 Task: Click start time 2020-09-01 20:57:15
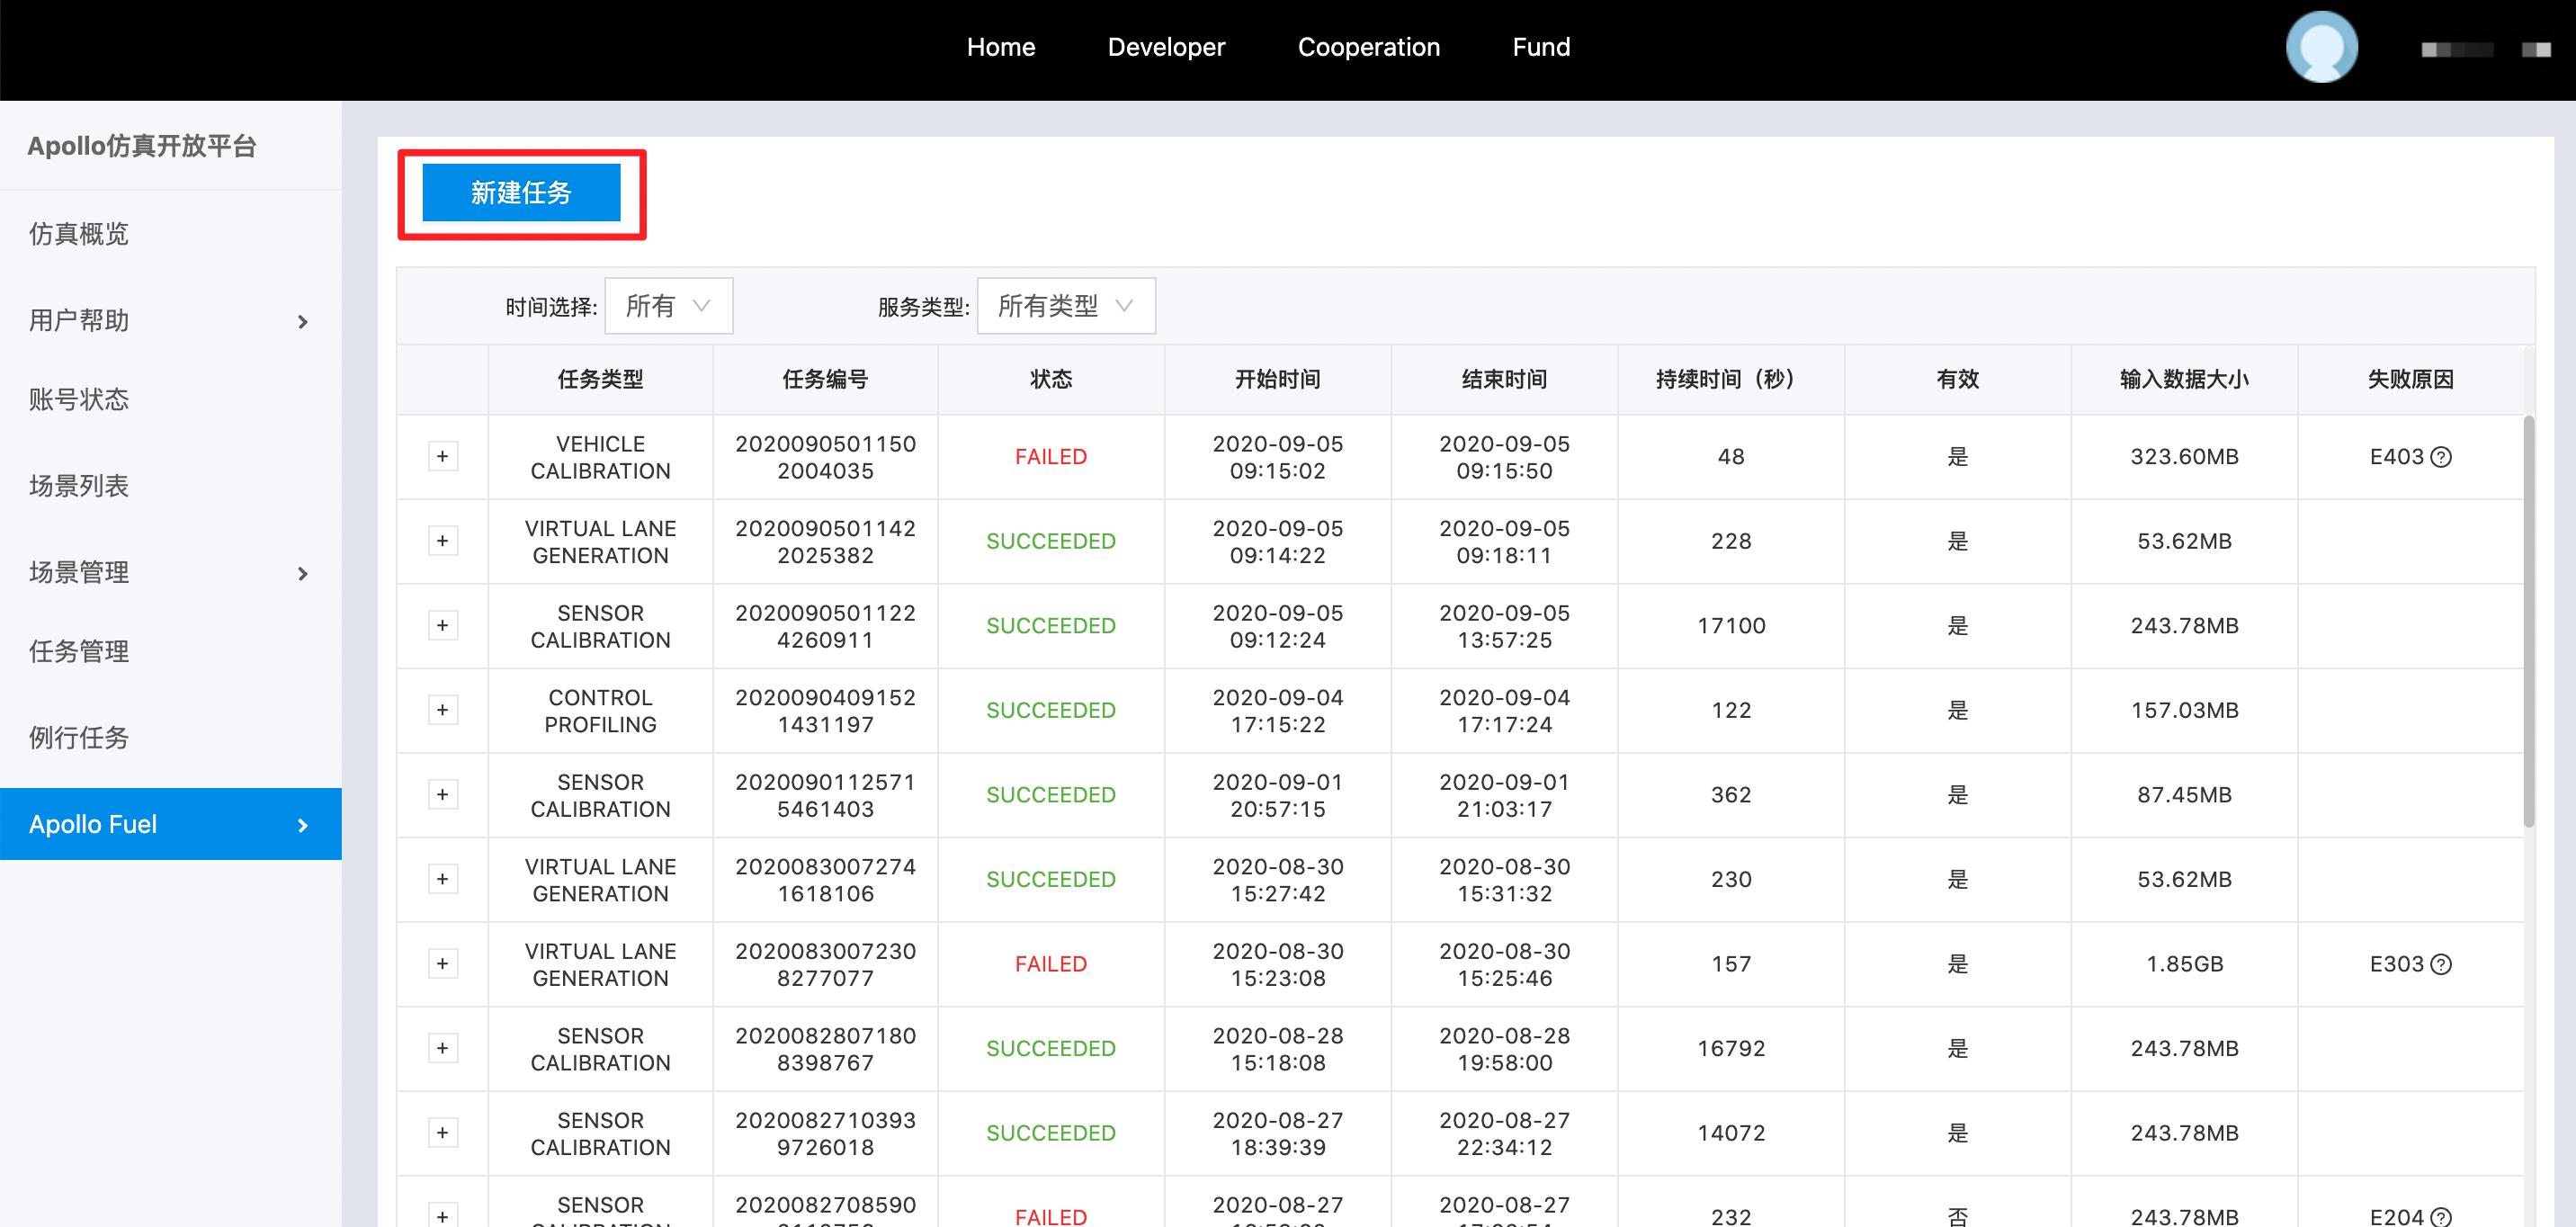[x=1278, y=796]
